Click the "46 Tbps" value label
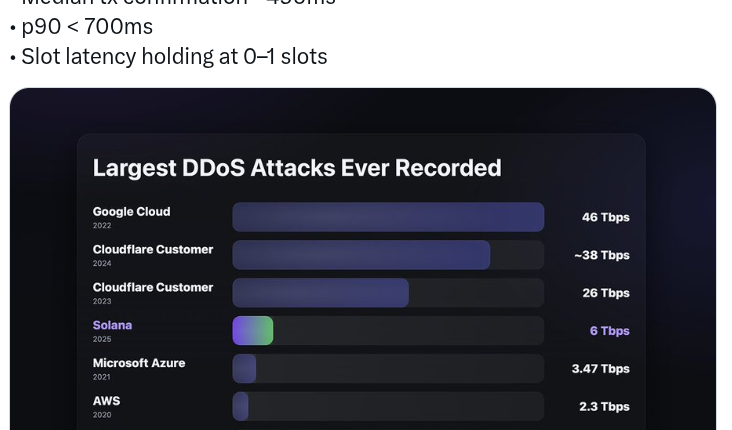 pyautogui.click(x=605, y=217)
